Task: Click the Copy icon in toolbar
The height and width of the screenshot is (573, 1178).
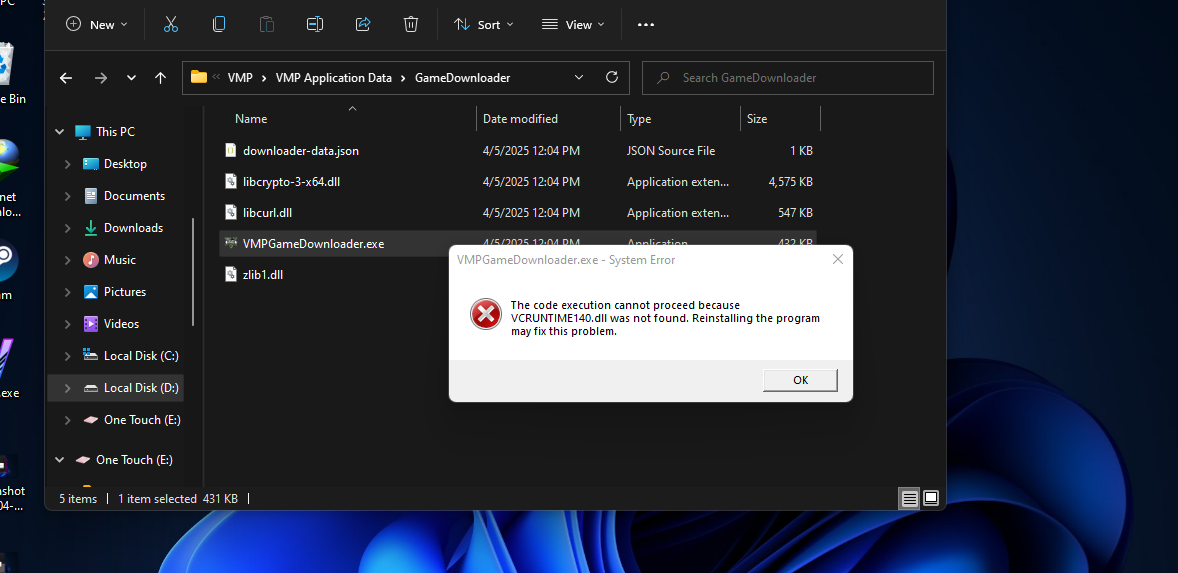Action: click(219, 24)
